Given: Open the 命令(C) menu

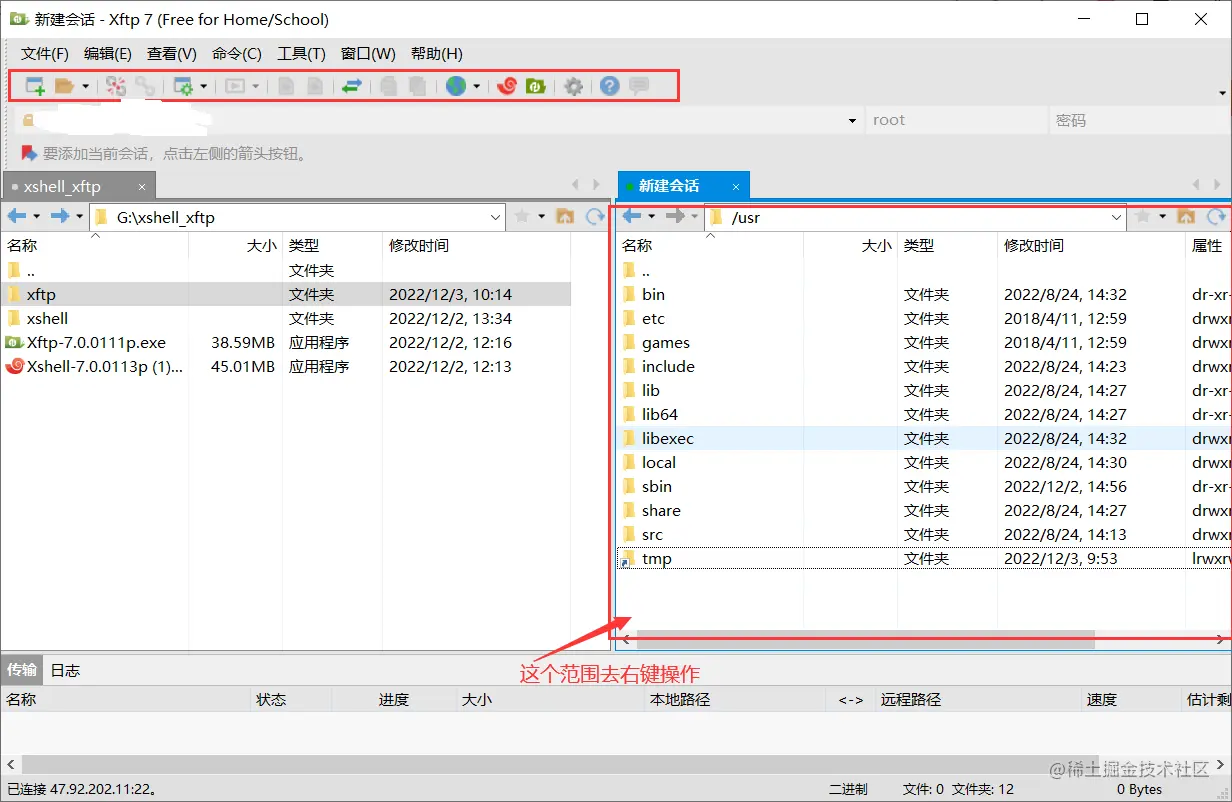Looking at the screenshot, I should click(237, 54).
